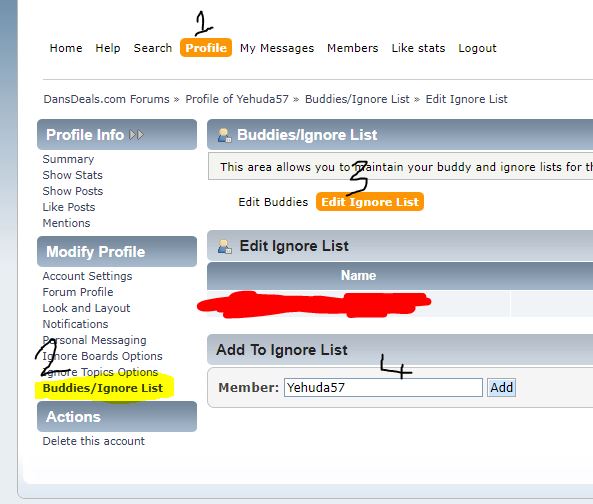Open the Home menu item
Image resolution: width=593 pixels, height=504 pixels.
66,48
